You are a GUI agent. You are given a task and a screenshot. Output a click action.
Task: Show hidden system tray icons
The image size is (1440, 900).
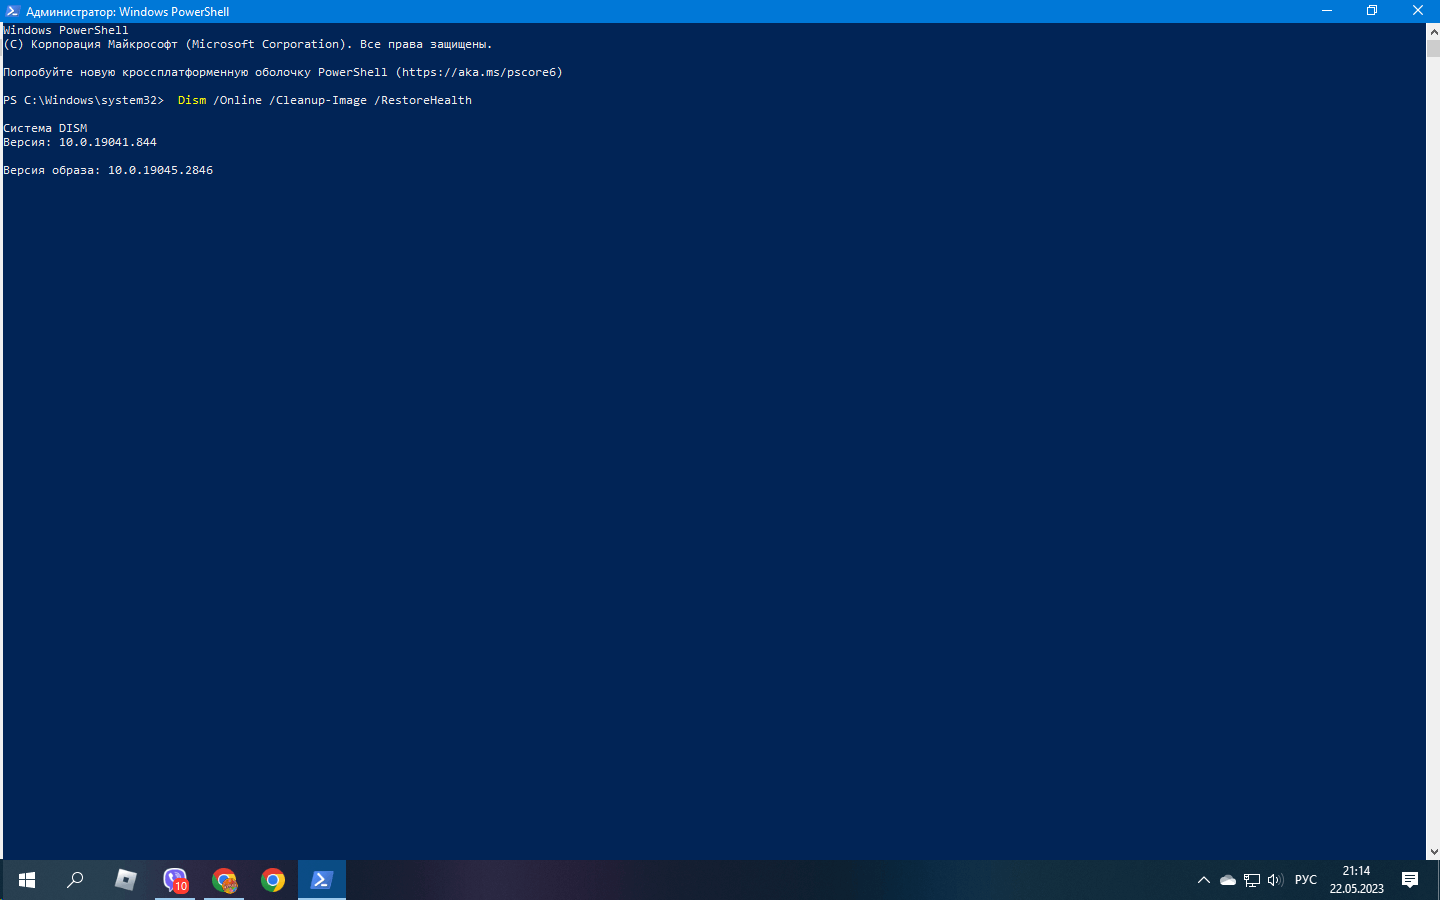(1204, 880)
